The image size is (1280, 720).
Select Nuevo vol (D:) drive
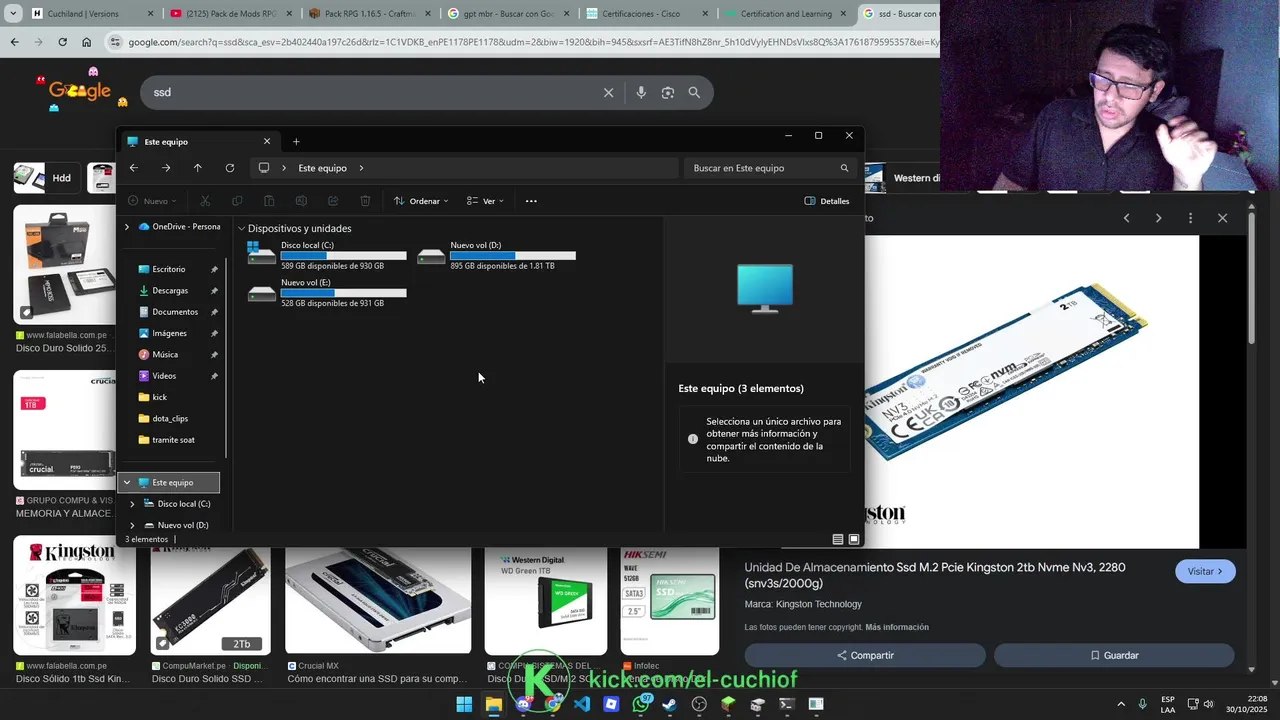tap(496, 255)
